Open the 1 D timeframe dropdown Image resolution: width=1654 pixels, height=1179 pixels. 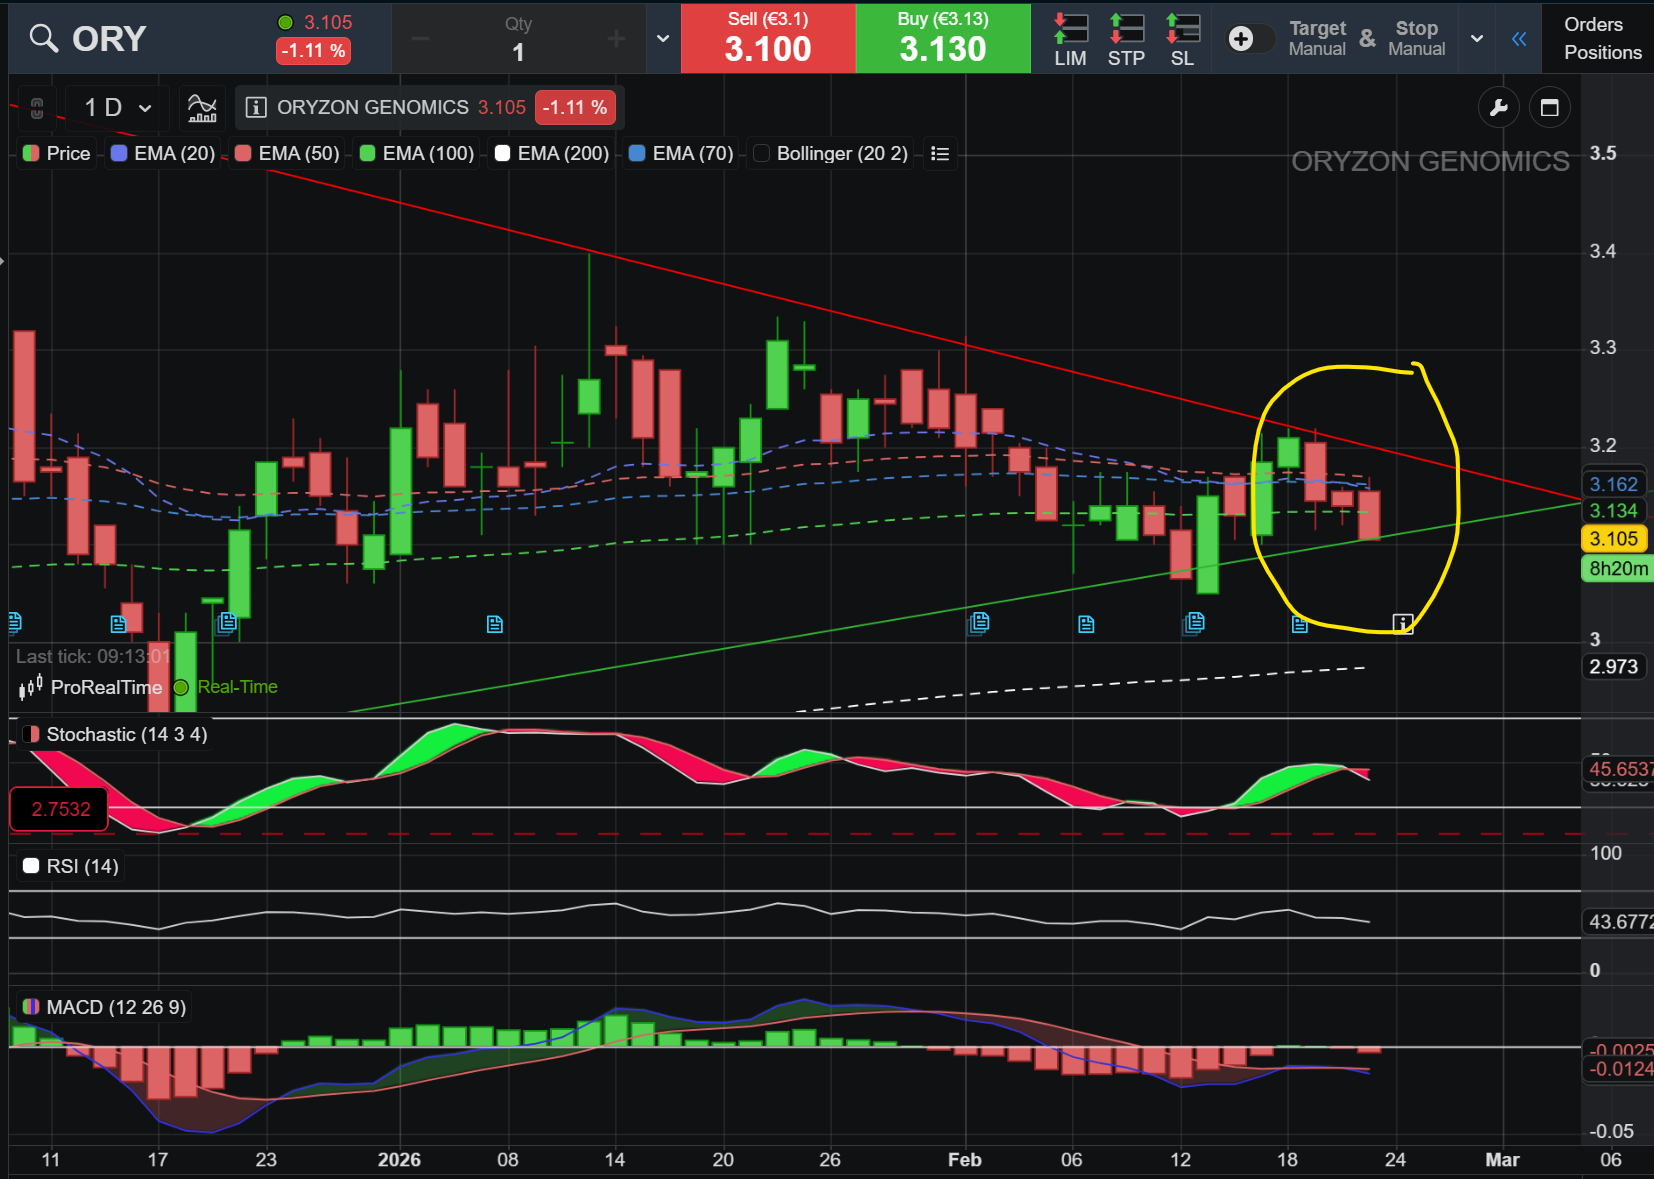pyautogui.click(x=117, y=107)
